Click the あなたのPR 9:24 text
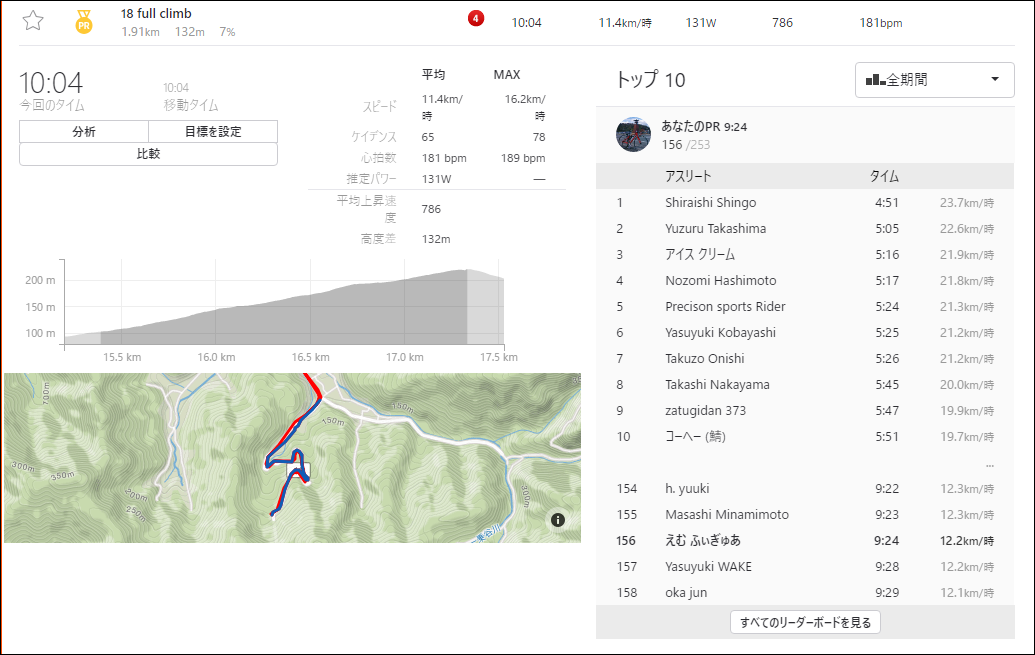Screen dimensions: 1035x655 [x=704, y=127]
